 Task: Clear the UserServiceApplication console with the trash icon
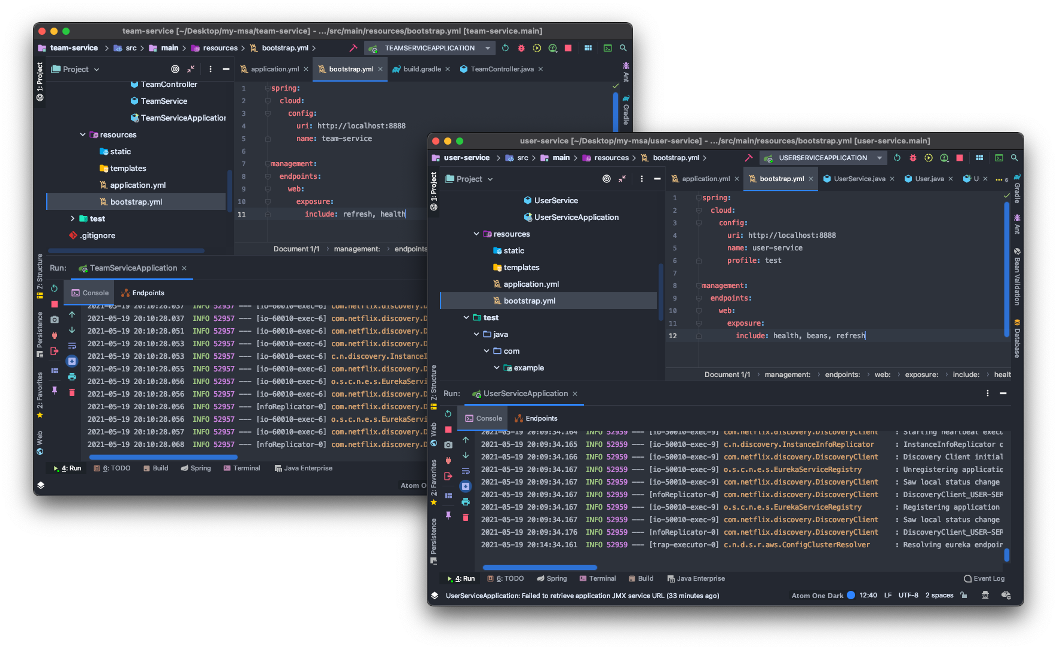click(465, 517)
